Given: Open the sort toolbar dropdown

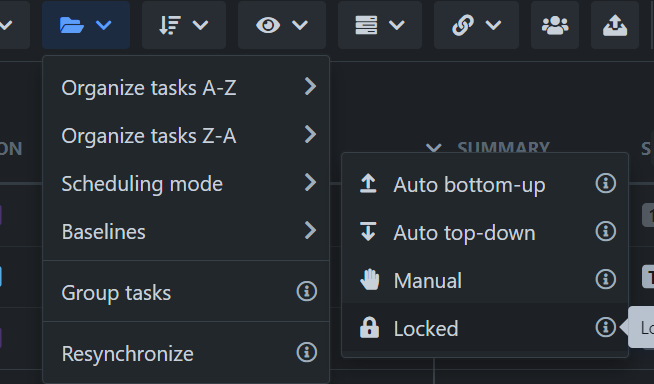Looking at the screenshot, I should coord(184,25).
